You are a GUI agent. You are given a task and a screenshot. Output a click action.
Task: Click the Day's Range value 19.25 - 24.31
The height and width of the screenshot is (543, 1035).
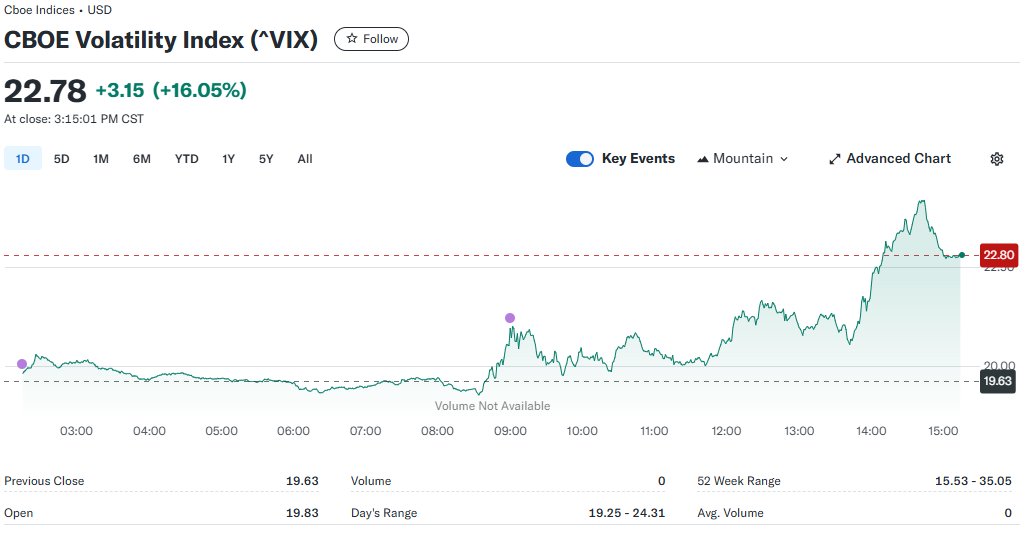(626, 513)
